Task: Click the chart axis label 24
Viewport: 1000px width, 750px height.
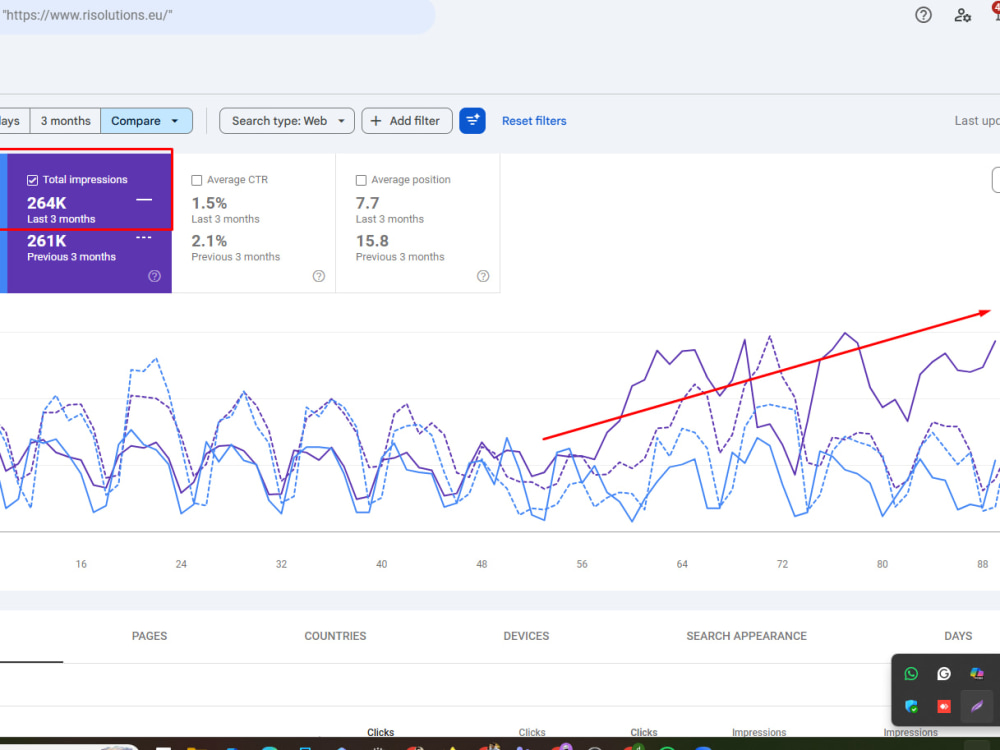Action: (181, 564)
